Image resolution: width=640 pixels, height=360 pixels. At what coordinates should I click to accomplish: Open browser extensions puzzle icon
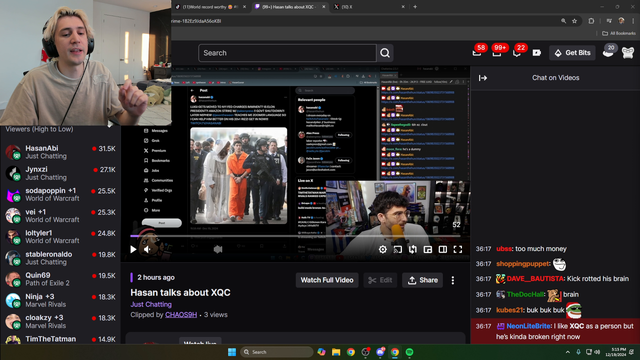[591, 21]
